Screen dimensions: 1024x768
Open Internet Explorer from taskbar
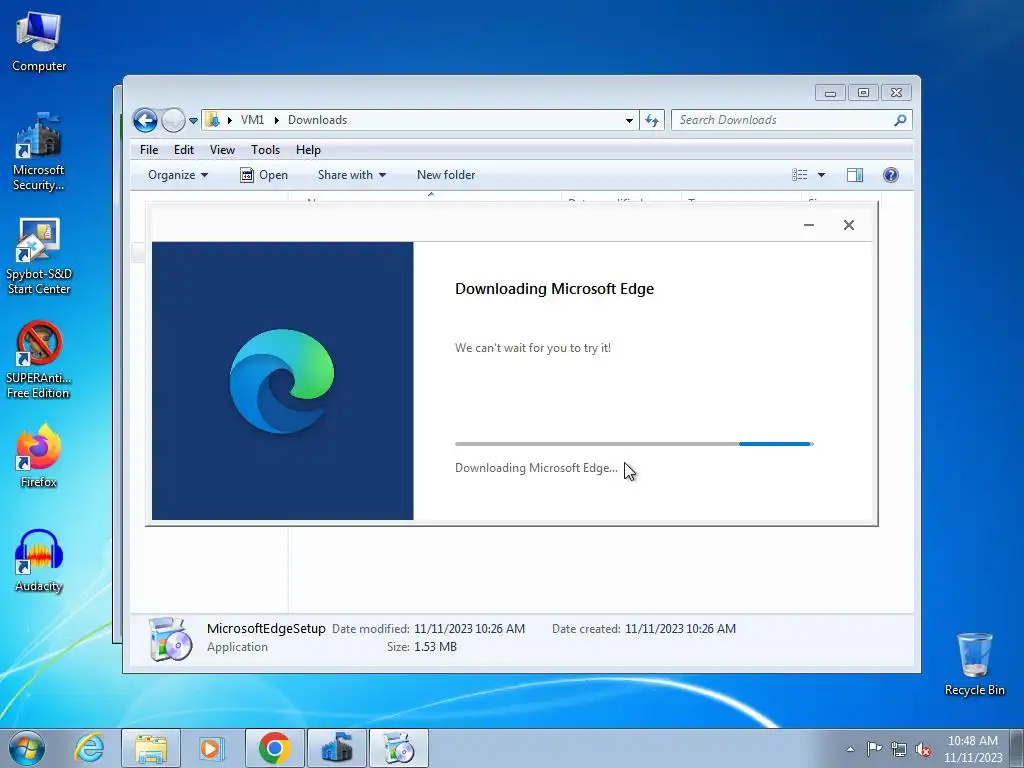click(89, 748)
